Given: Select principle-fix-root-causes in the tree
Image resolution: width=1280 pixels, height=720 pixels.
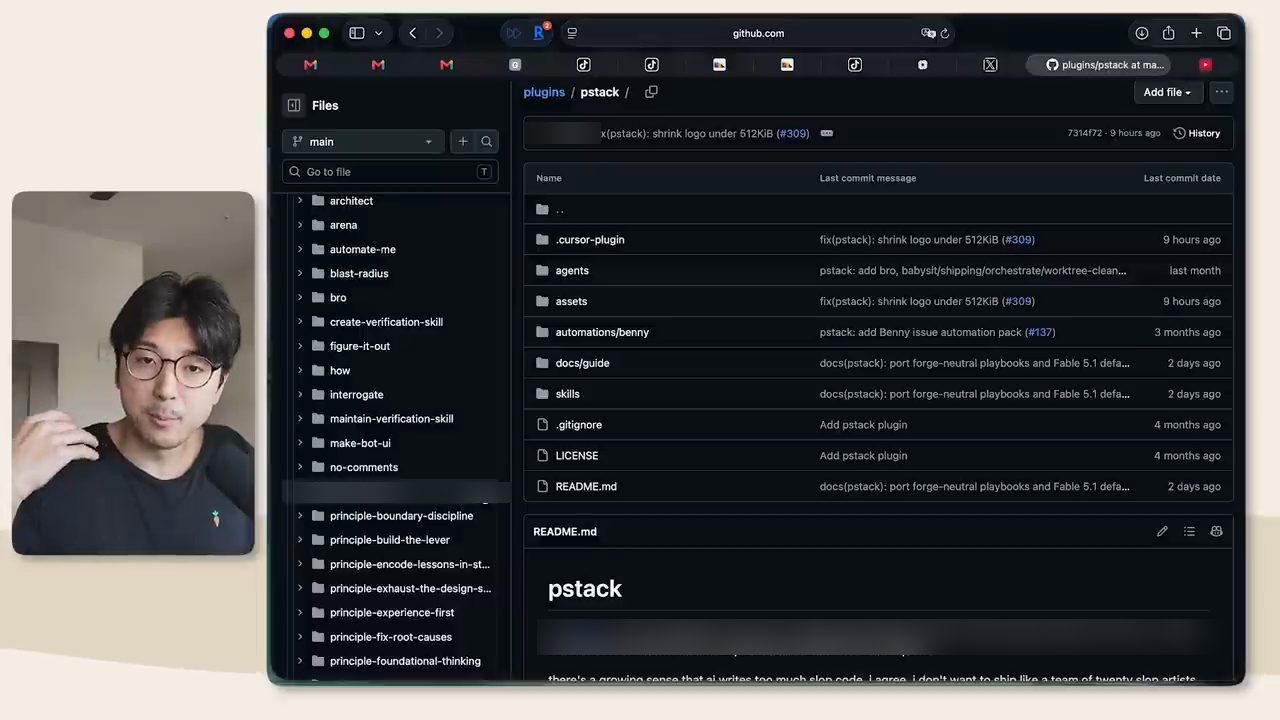Looking at the screenshot, I should (391, 637).
